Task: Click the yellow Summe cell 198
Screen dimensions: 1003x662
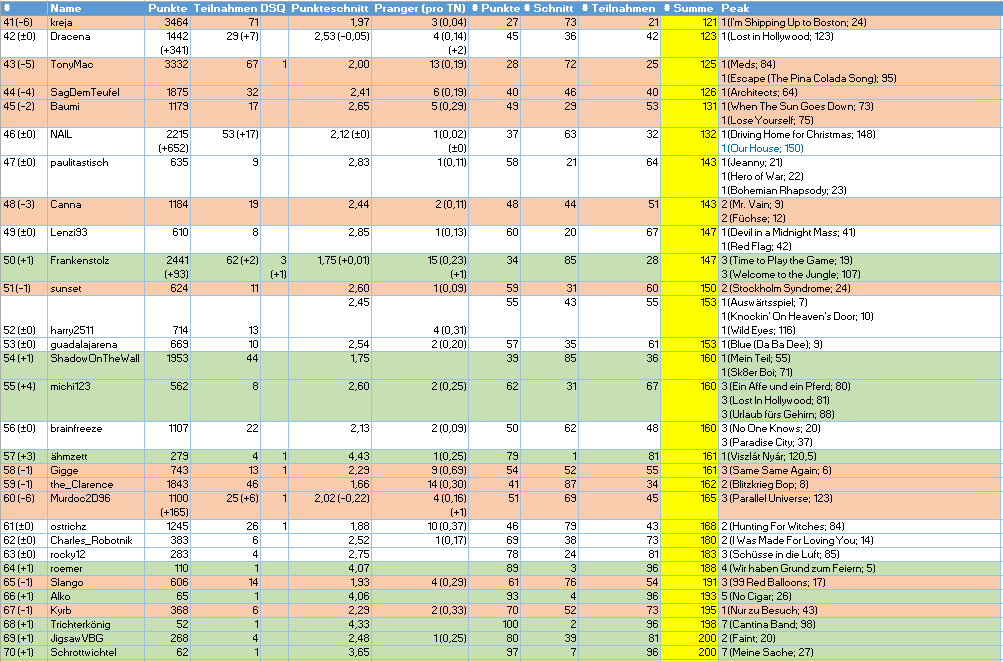Action: coord(689,625)
